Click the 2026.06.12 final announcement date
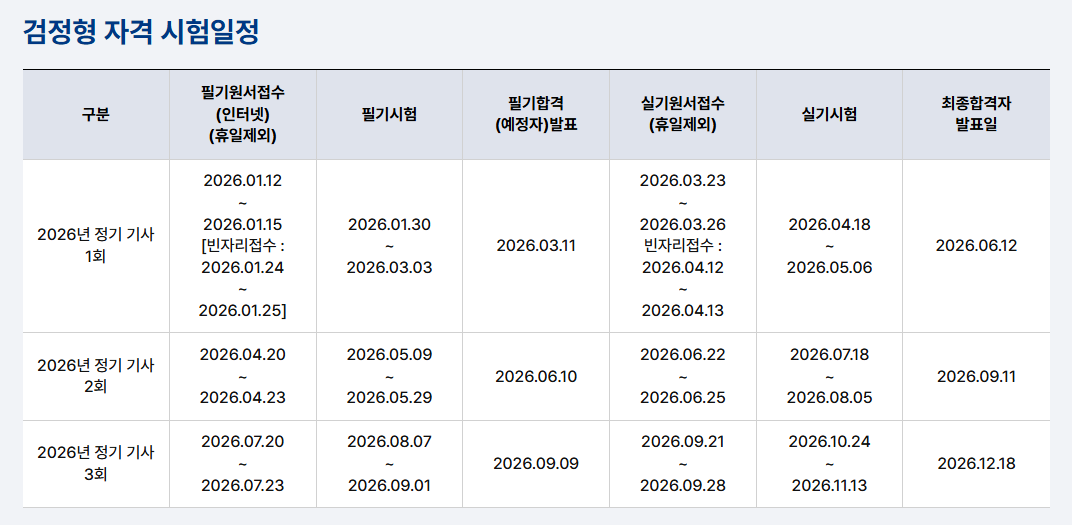This screenshot has width=1072, height=525. pyautogui.click(x=976, y=246)
